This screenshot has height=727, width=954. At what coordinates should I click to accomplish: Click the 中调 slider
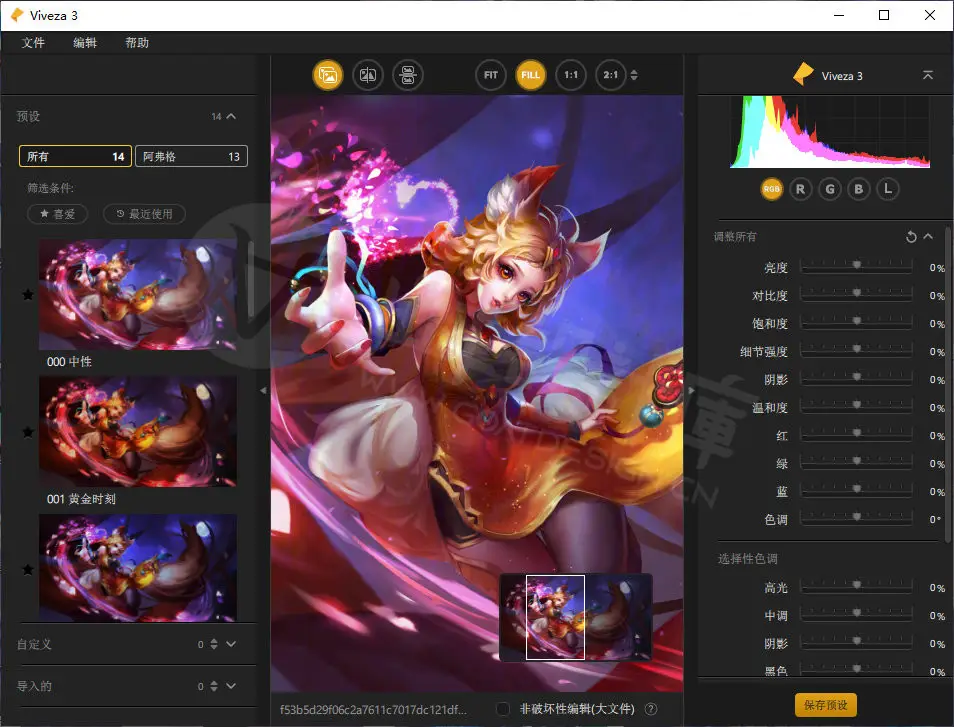tap(856, 614)
